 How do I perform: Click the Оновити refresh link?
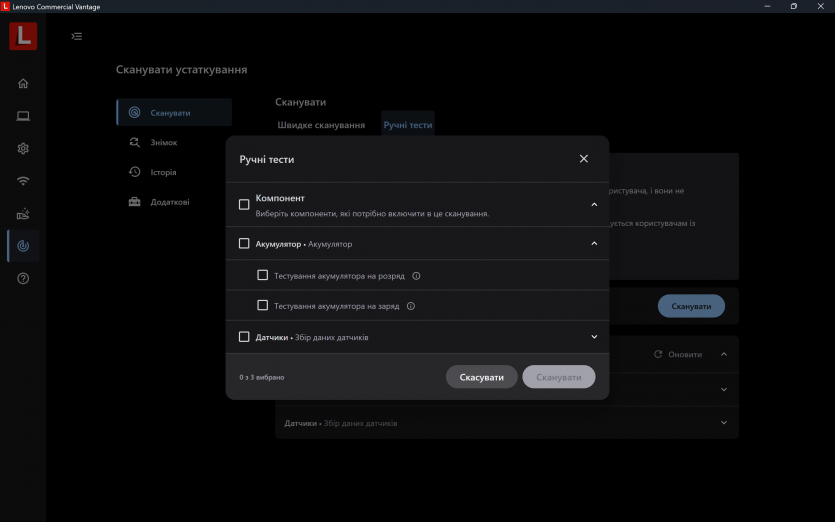coord(678,354)
